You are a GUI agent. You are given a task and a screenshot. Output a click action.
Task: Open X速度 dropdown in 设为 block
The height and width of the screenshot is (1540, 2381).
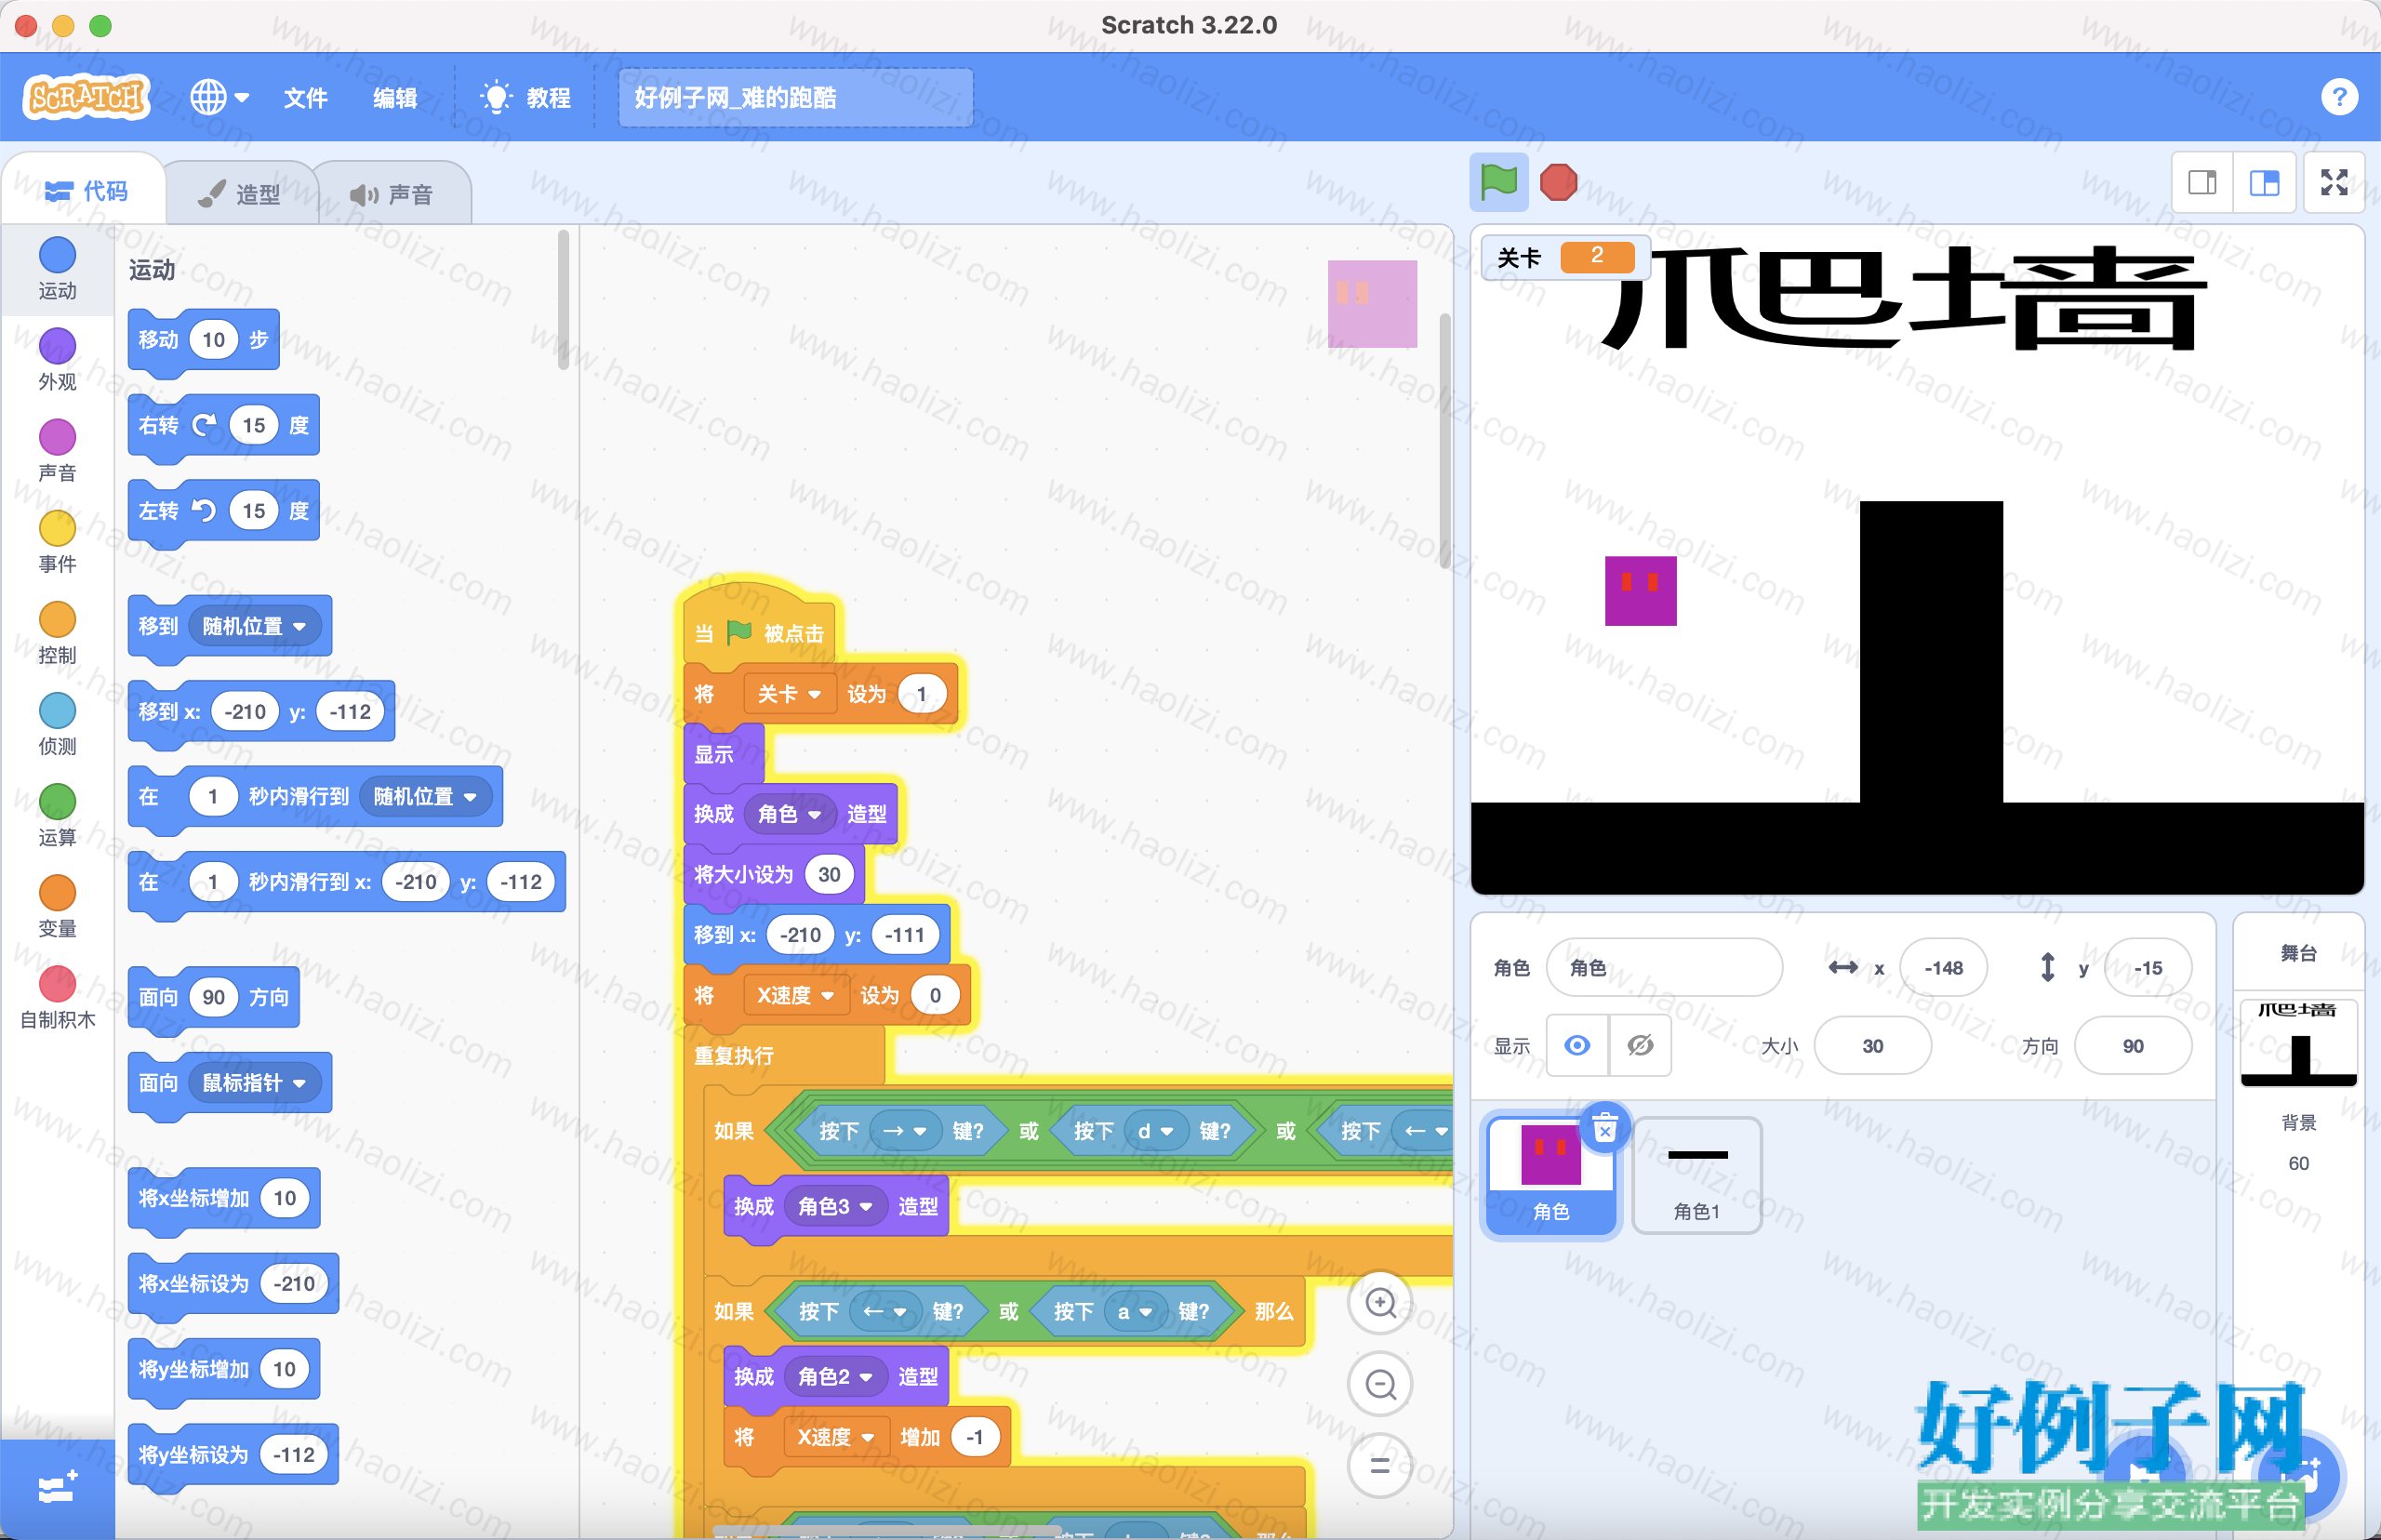tap(796, 995)
